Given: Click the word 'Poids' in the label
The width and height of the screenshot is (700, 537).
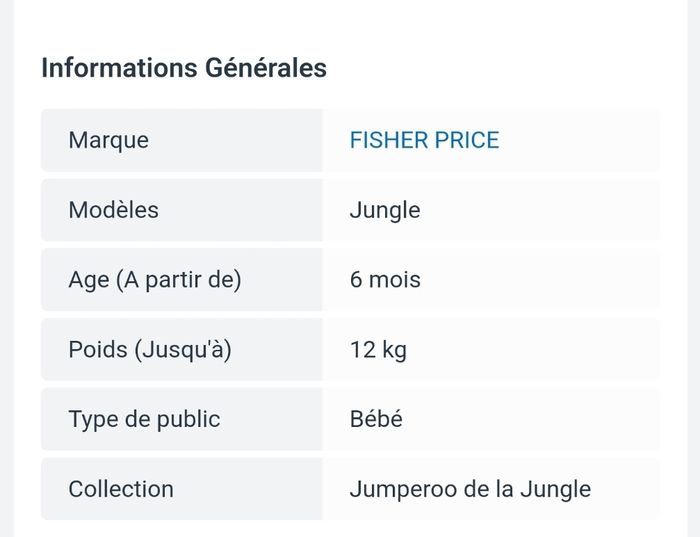Looking at the screenshot, I should 98,350.
